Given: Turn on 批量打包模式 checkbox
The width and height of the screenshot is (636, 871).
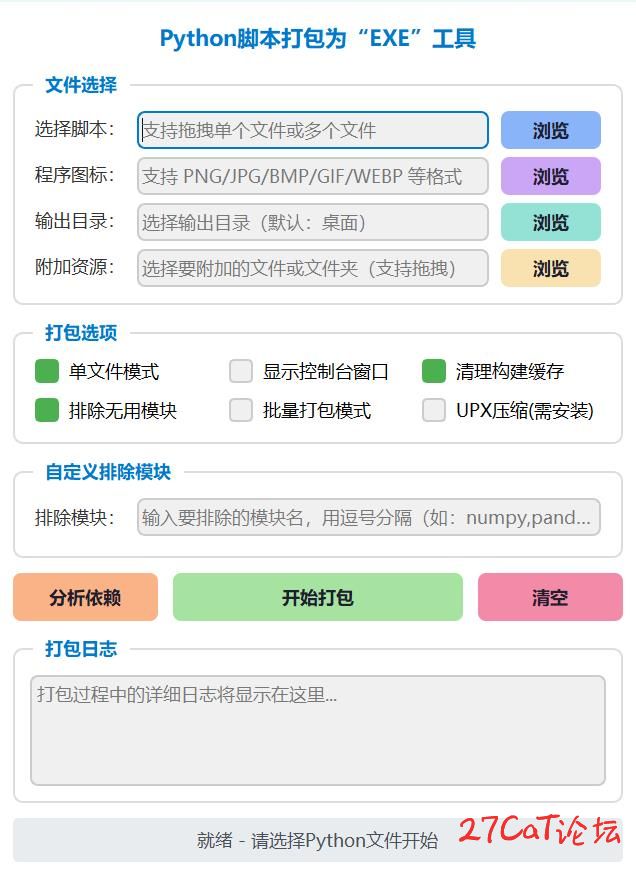Looking at the screenshot, I should click(241, 410).
